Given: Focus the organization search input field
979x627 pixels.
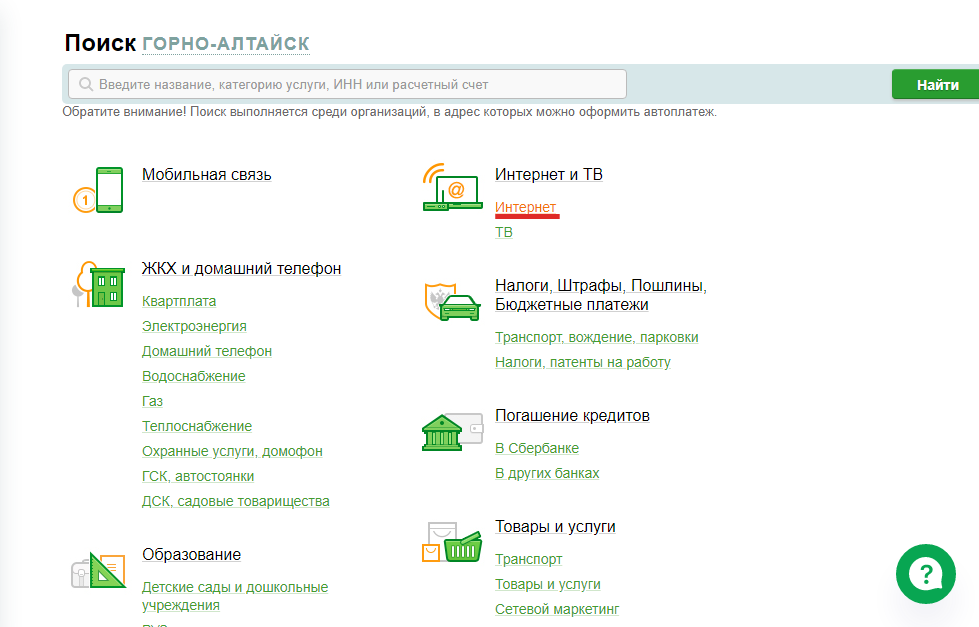Looking at the screenshot, I should coord(347,84).
